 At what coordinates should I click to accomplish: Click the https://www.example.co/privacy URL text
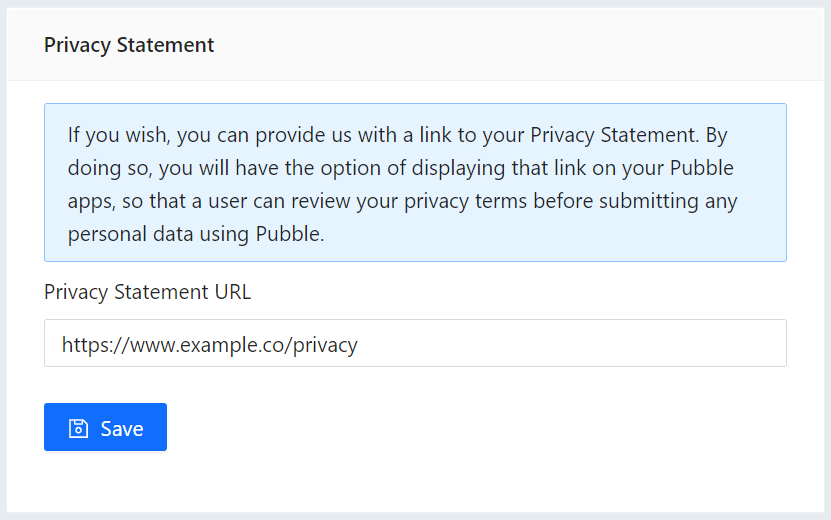[x=209, y=345]
